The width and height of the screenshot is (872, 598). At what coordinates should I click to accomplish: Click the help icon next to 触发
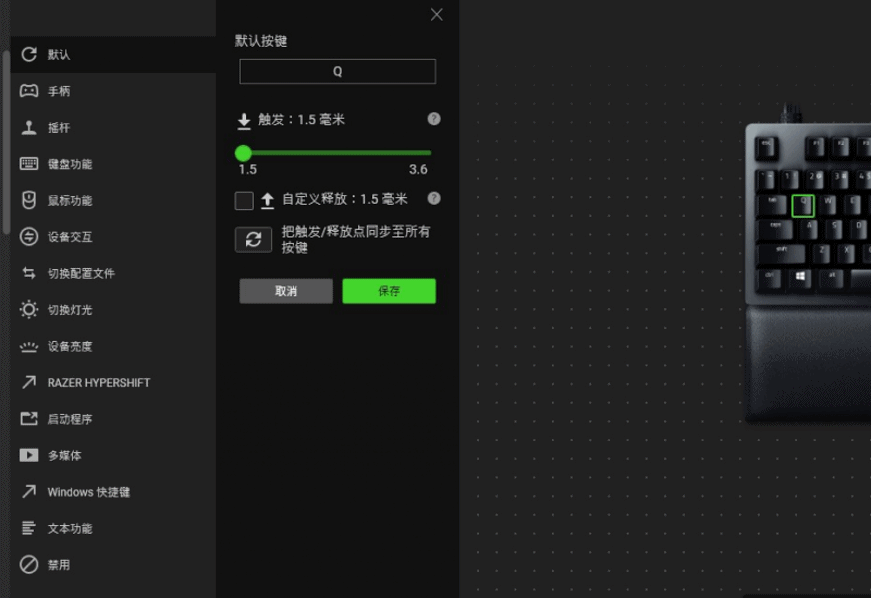433,118
